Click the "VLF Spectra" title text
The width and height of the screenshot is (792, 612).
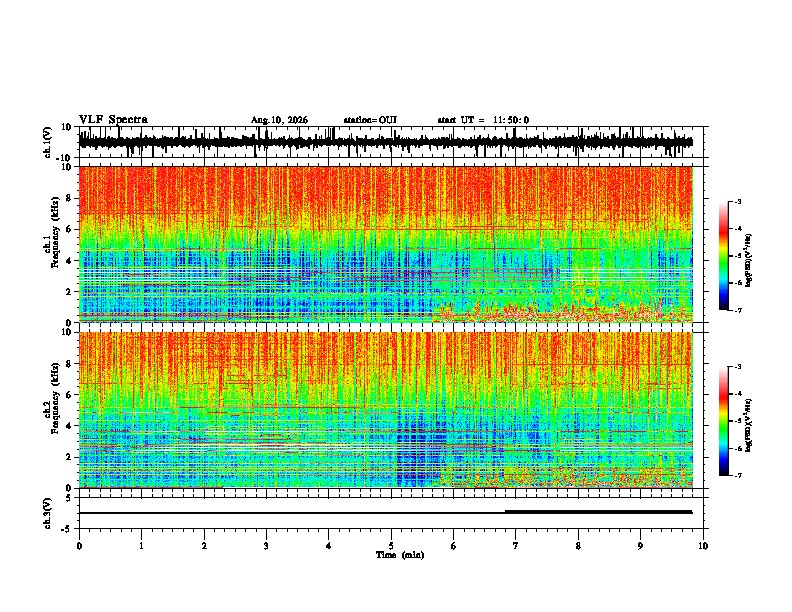113,120
